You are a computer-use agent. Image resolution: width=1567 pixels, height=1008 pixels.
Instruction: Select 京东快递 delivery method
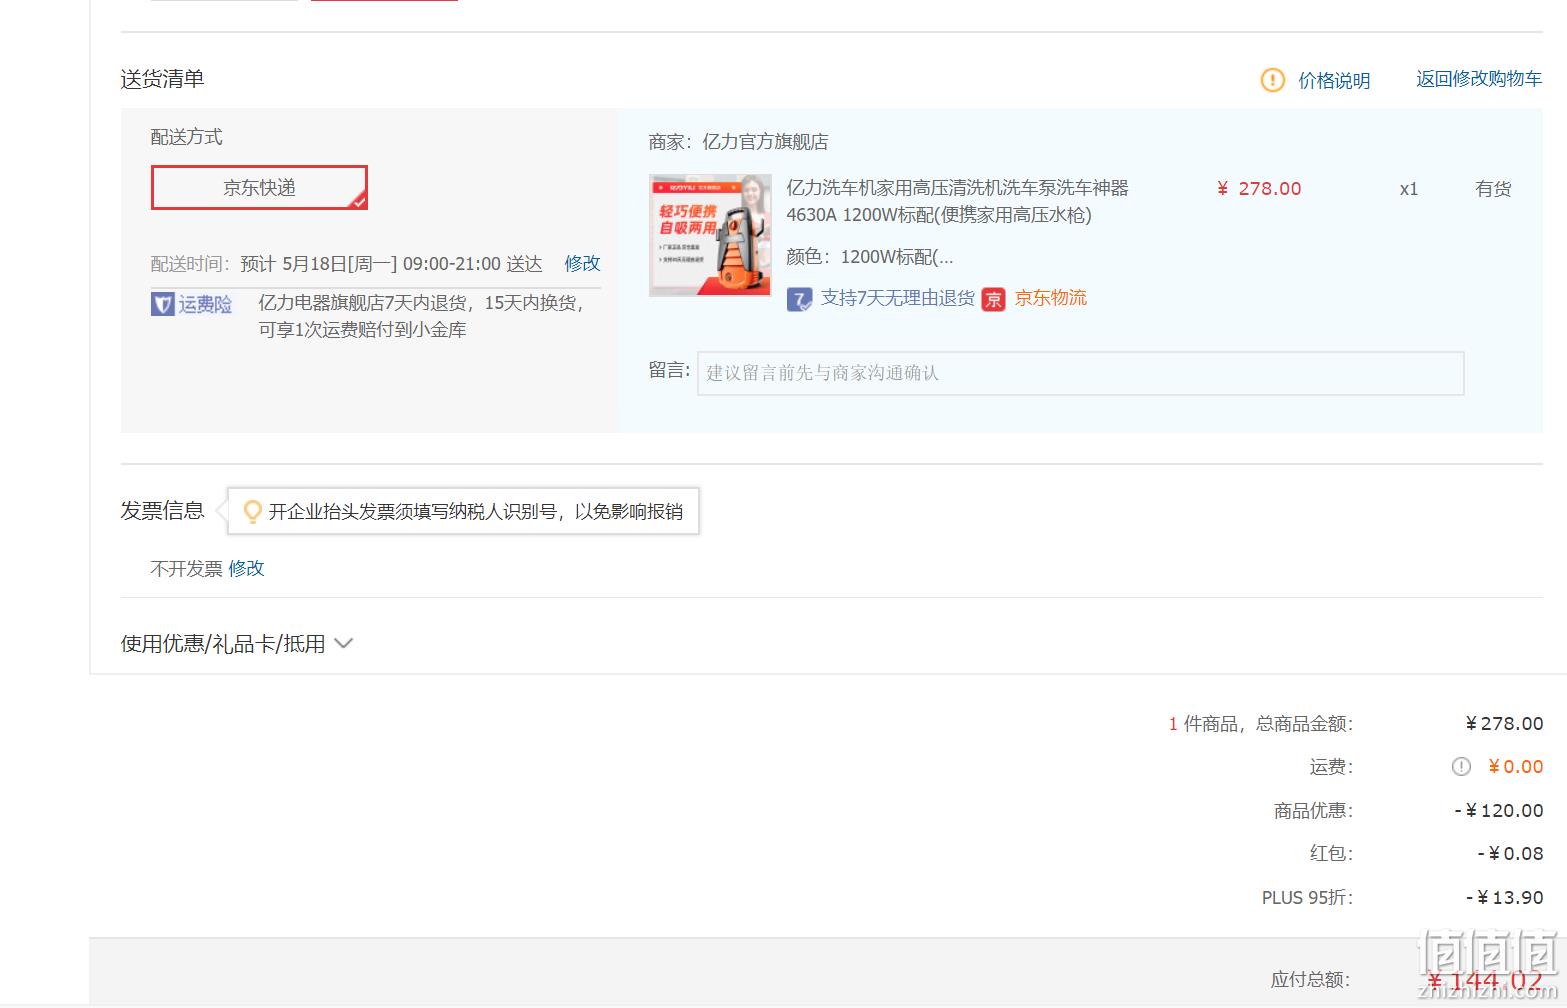click(x=259, y=187)
